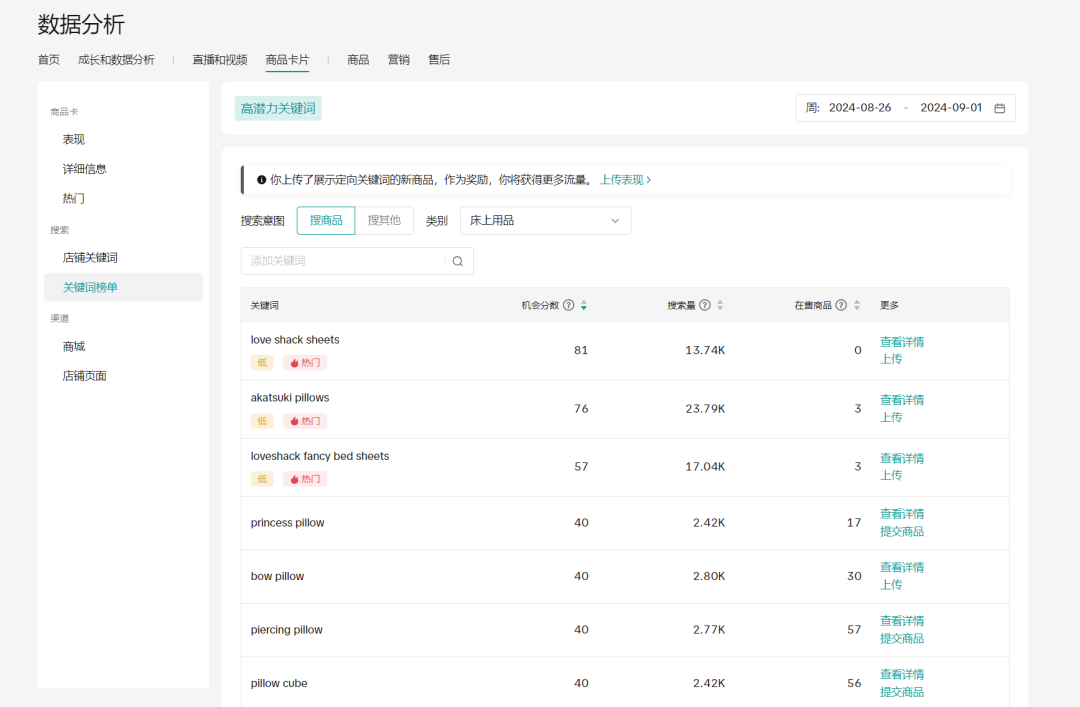Screen dimensions: 1080x707
Task: Click the 低 badge under akatsuki pillows
Action: 261,420
